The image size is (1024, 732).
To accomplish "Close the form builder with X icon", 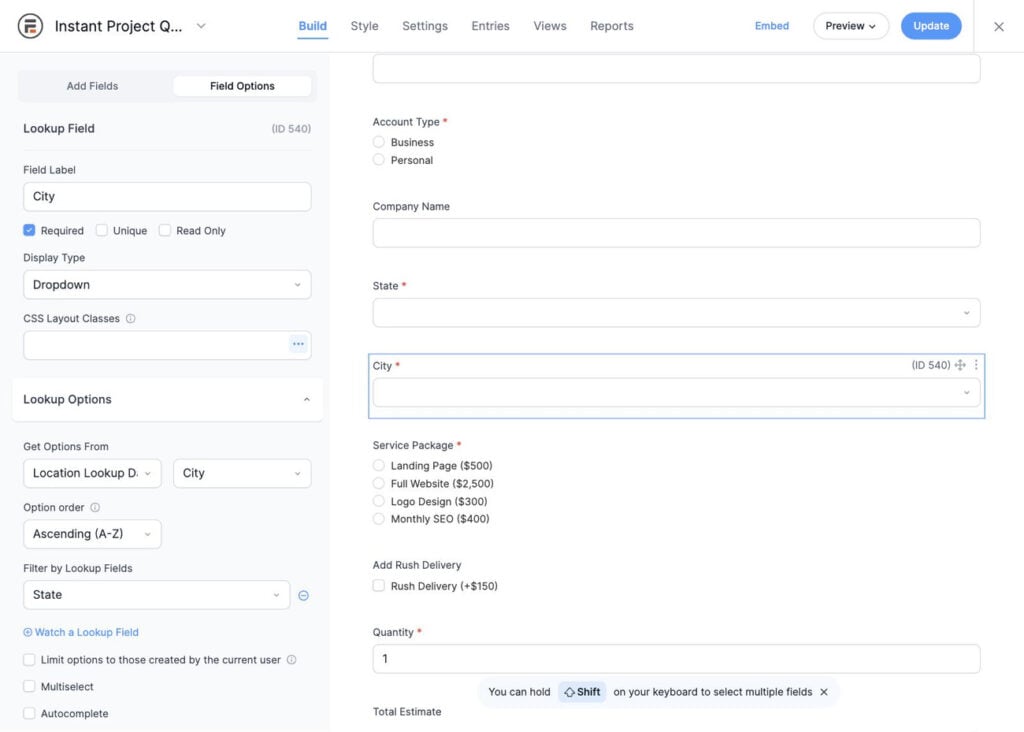I will coord(999,27).
